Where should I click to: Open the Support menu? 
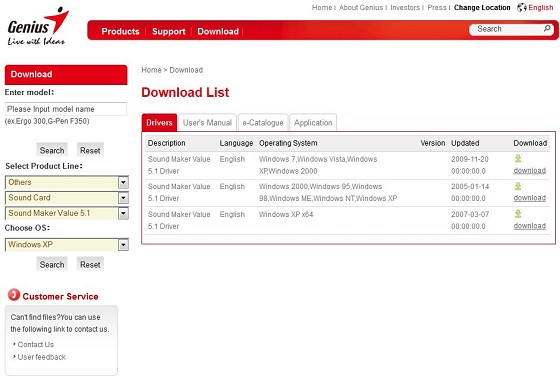(169, 31)
